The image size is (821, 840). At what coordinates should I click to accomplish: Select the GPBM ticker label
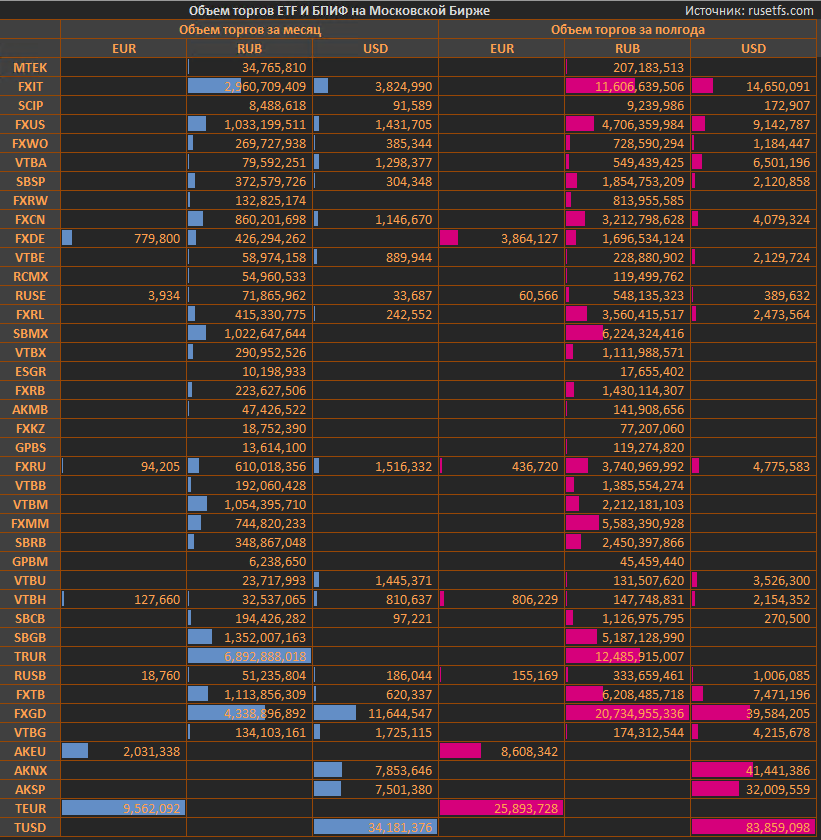30,562
